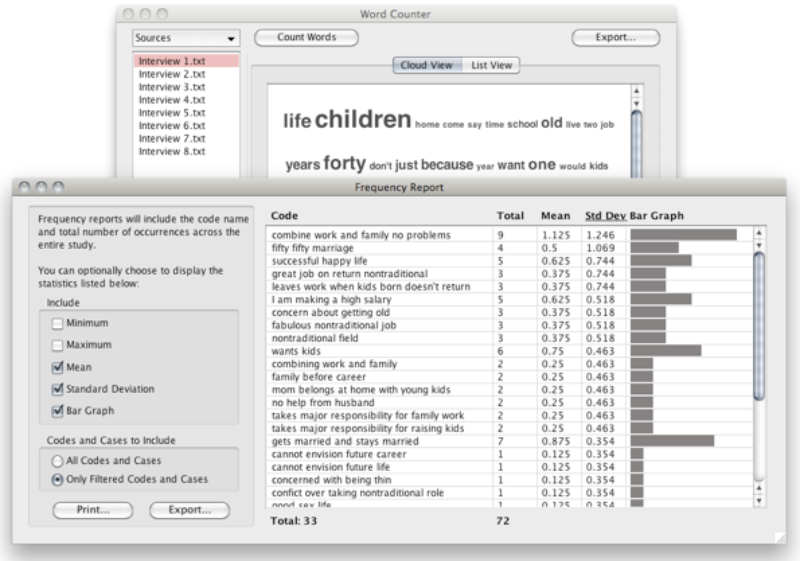The height and width of the screenshot is (561, 800).
Task: Click the Print button
Action: pos(93,510)
